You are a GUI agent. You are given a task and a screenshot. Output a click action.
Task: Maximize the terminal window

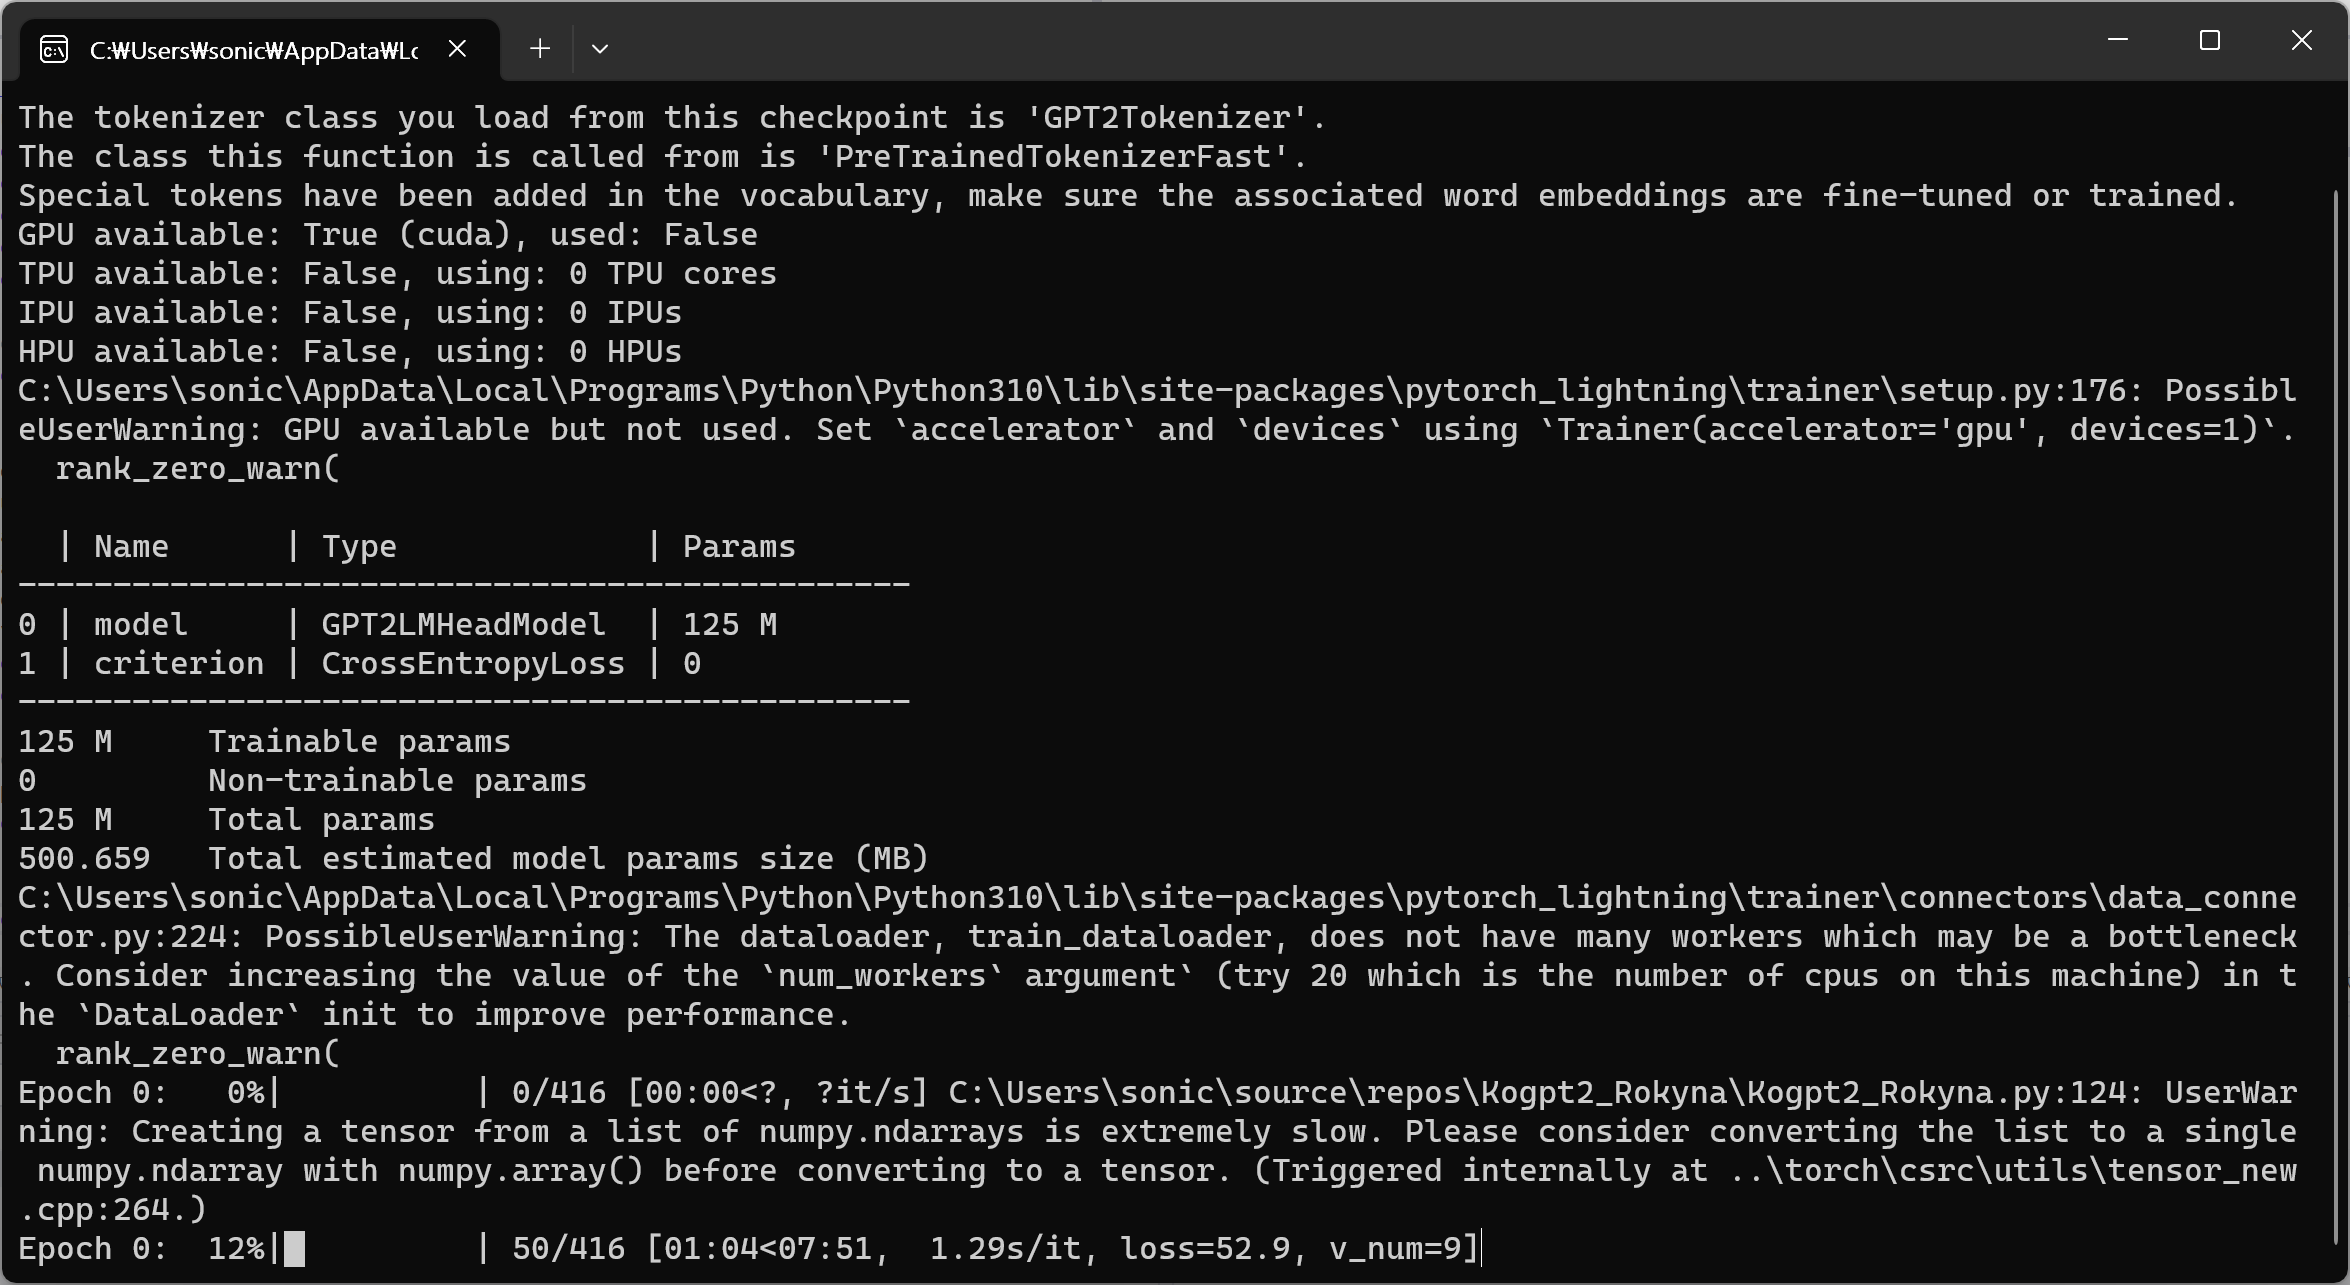[2210, 41]
